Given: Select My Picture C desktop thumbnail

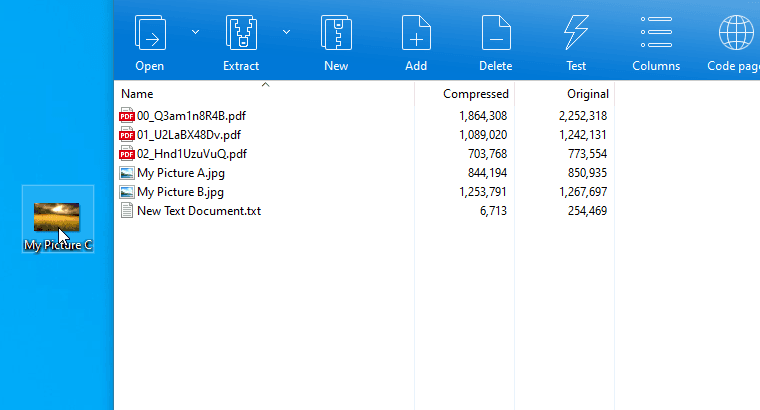Looking at the screenshot, I should pyautogui.click(x=57, y=217).
